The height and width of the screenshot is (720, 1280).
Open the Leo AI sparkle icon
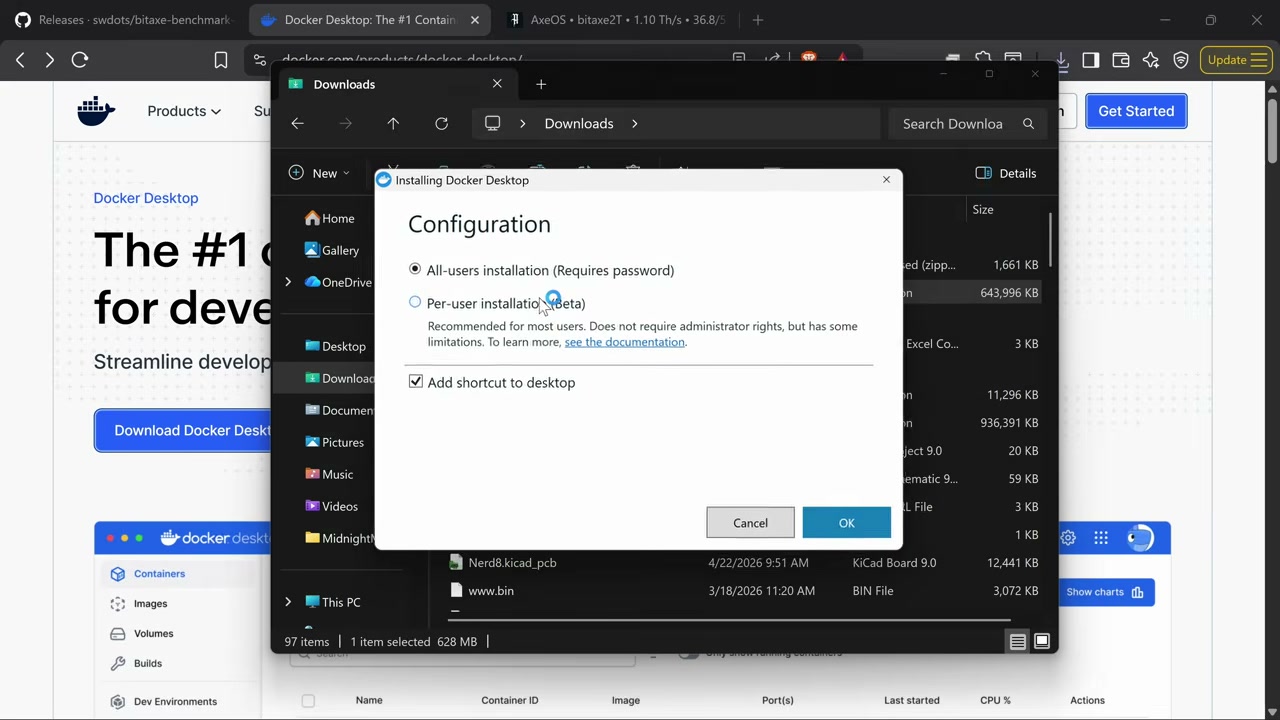click(1151, 60)
